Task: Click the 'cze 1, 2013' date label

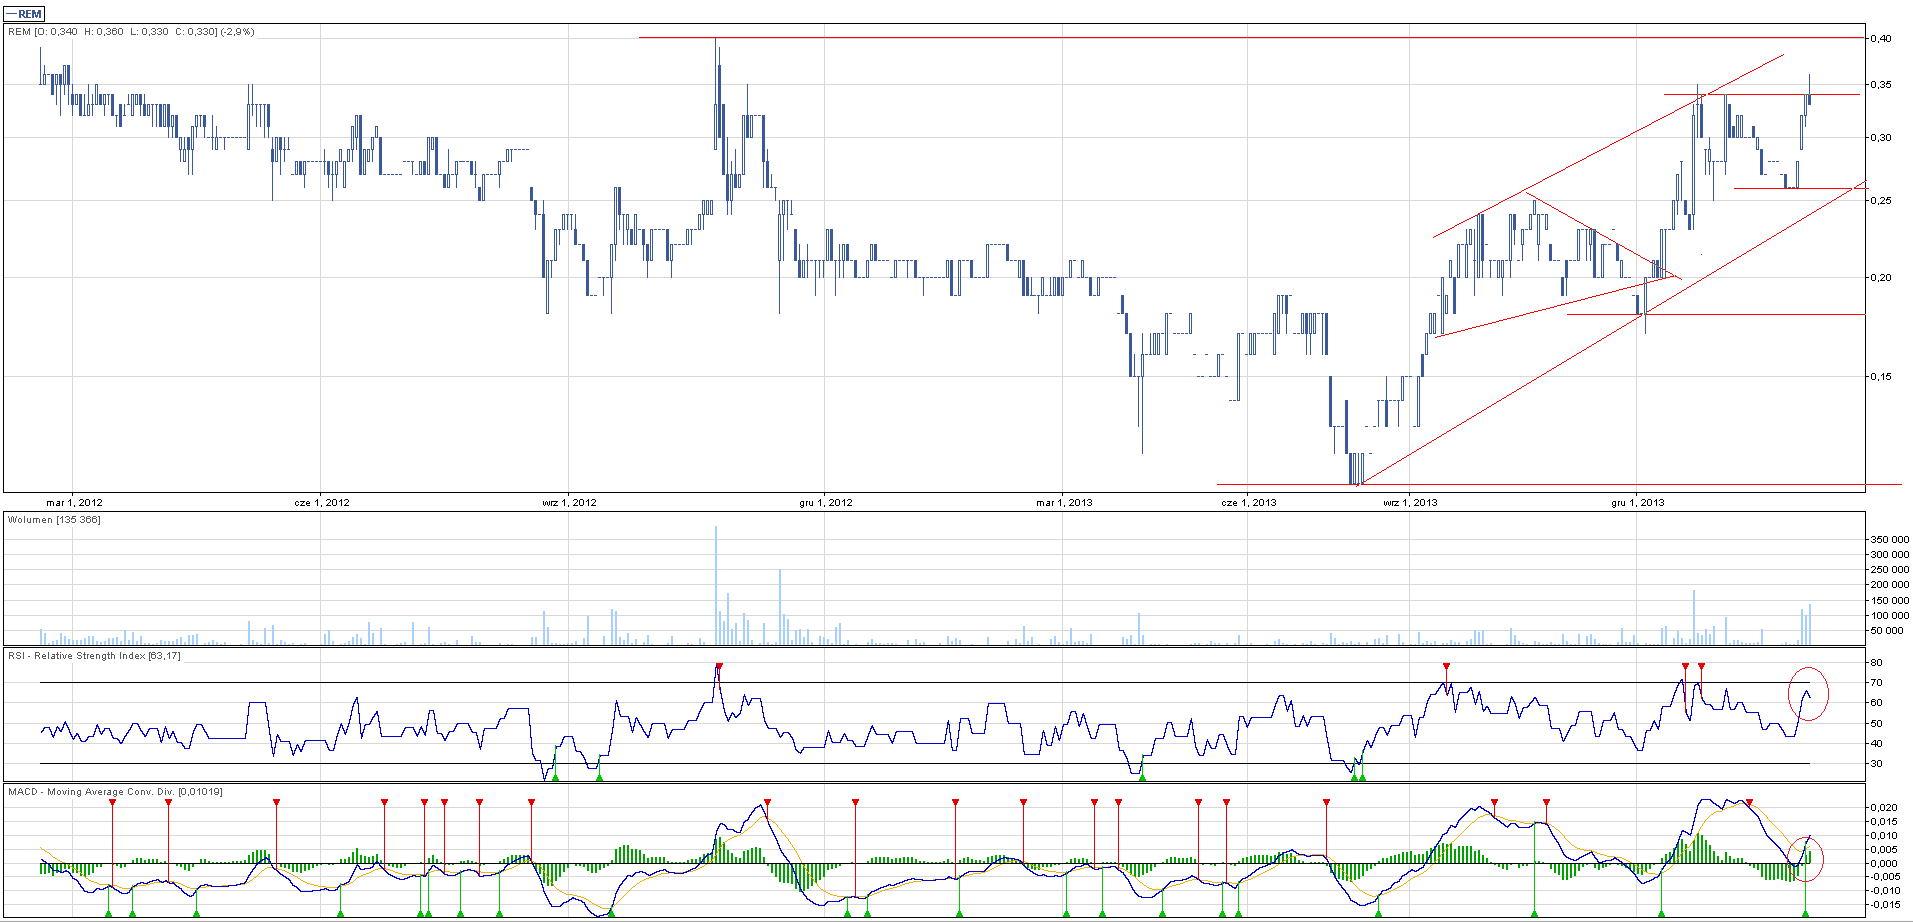Action: pyautogui.click(x=1249, y=502)
